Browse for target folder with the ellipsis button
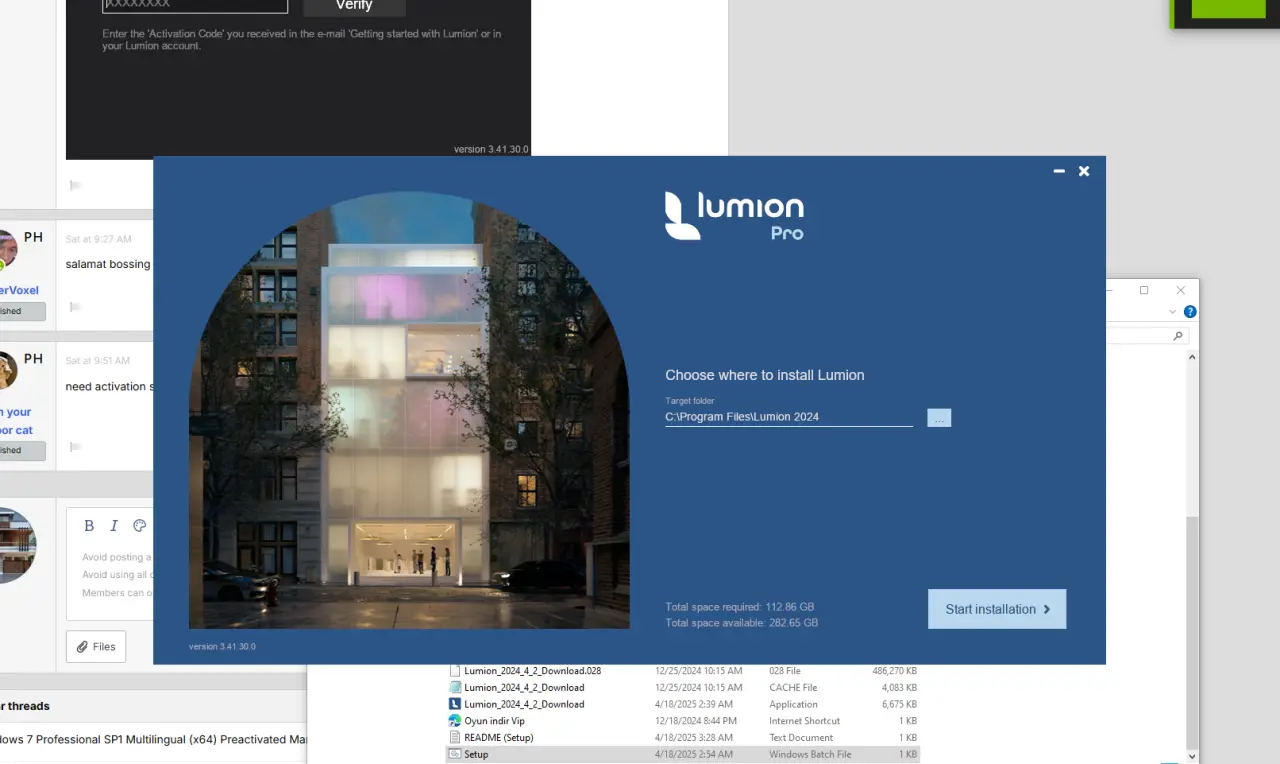Viewport: 1280px width, 764px height. tap(939, 418)
